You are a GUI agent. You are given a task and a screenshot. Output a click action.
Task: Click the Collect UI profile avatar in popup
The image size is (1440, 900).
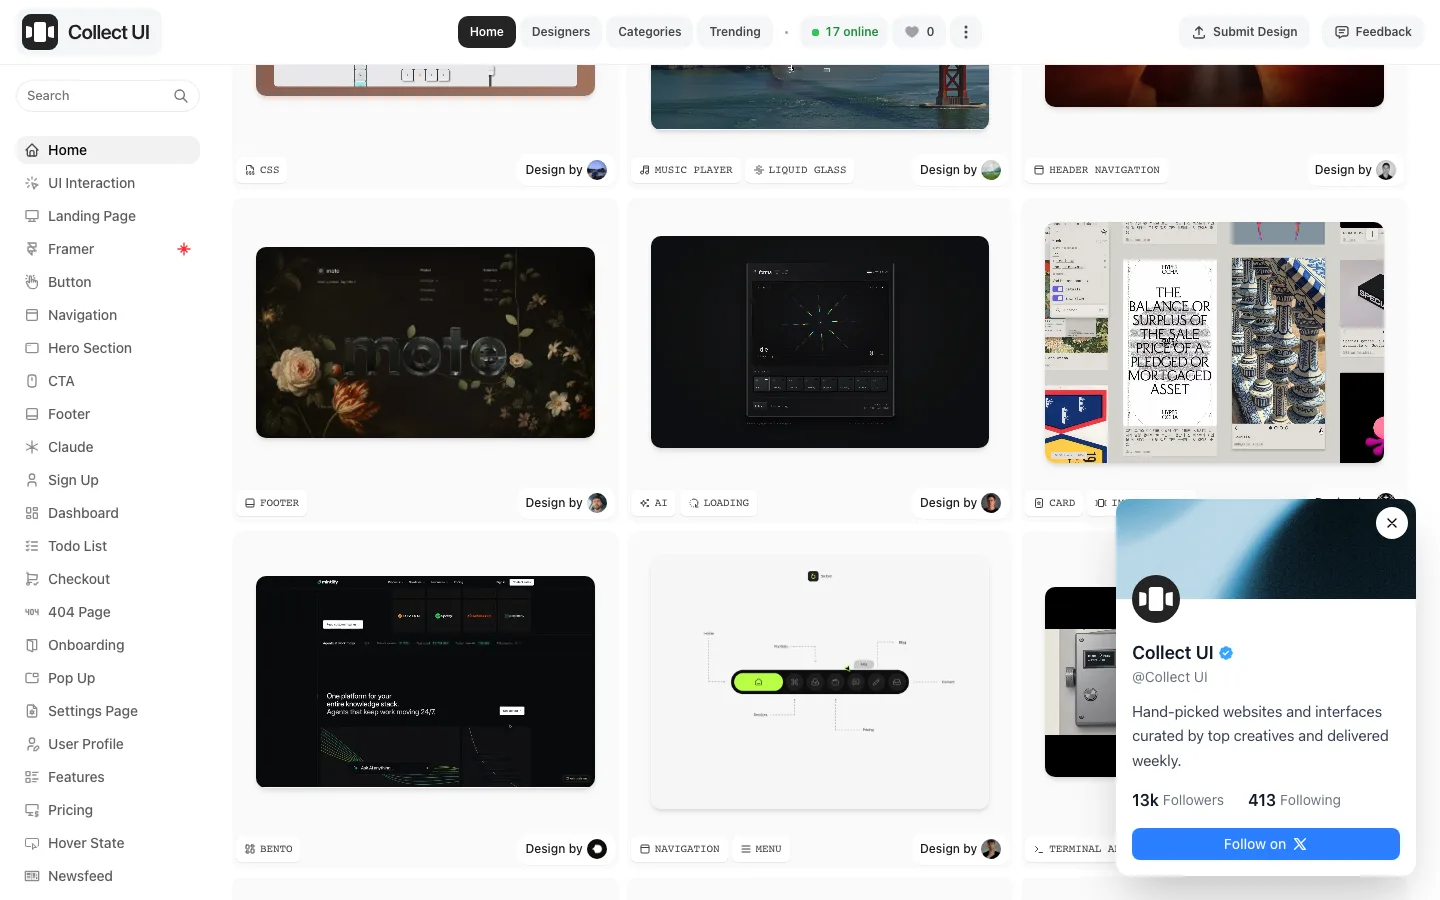tap(1156, 599)
